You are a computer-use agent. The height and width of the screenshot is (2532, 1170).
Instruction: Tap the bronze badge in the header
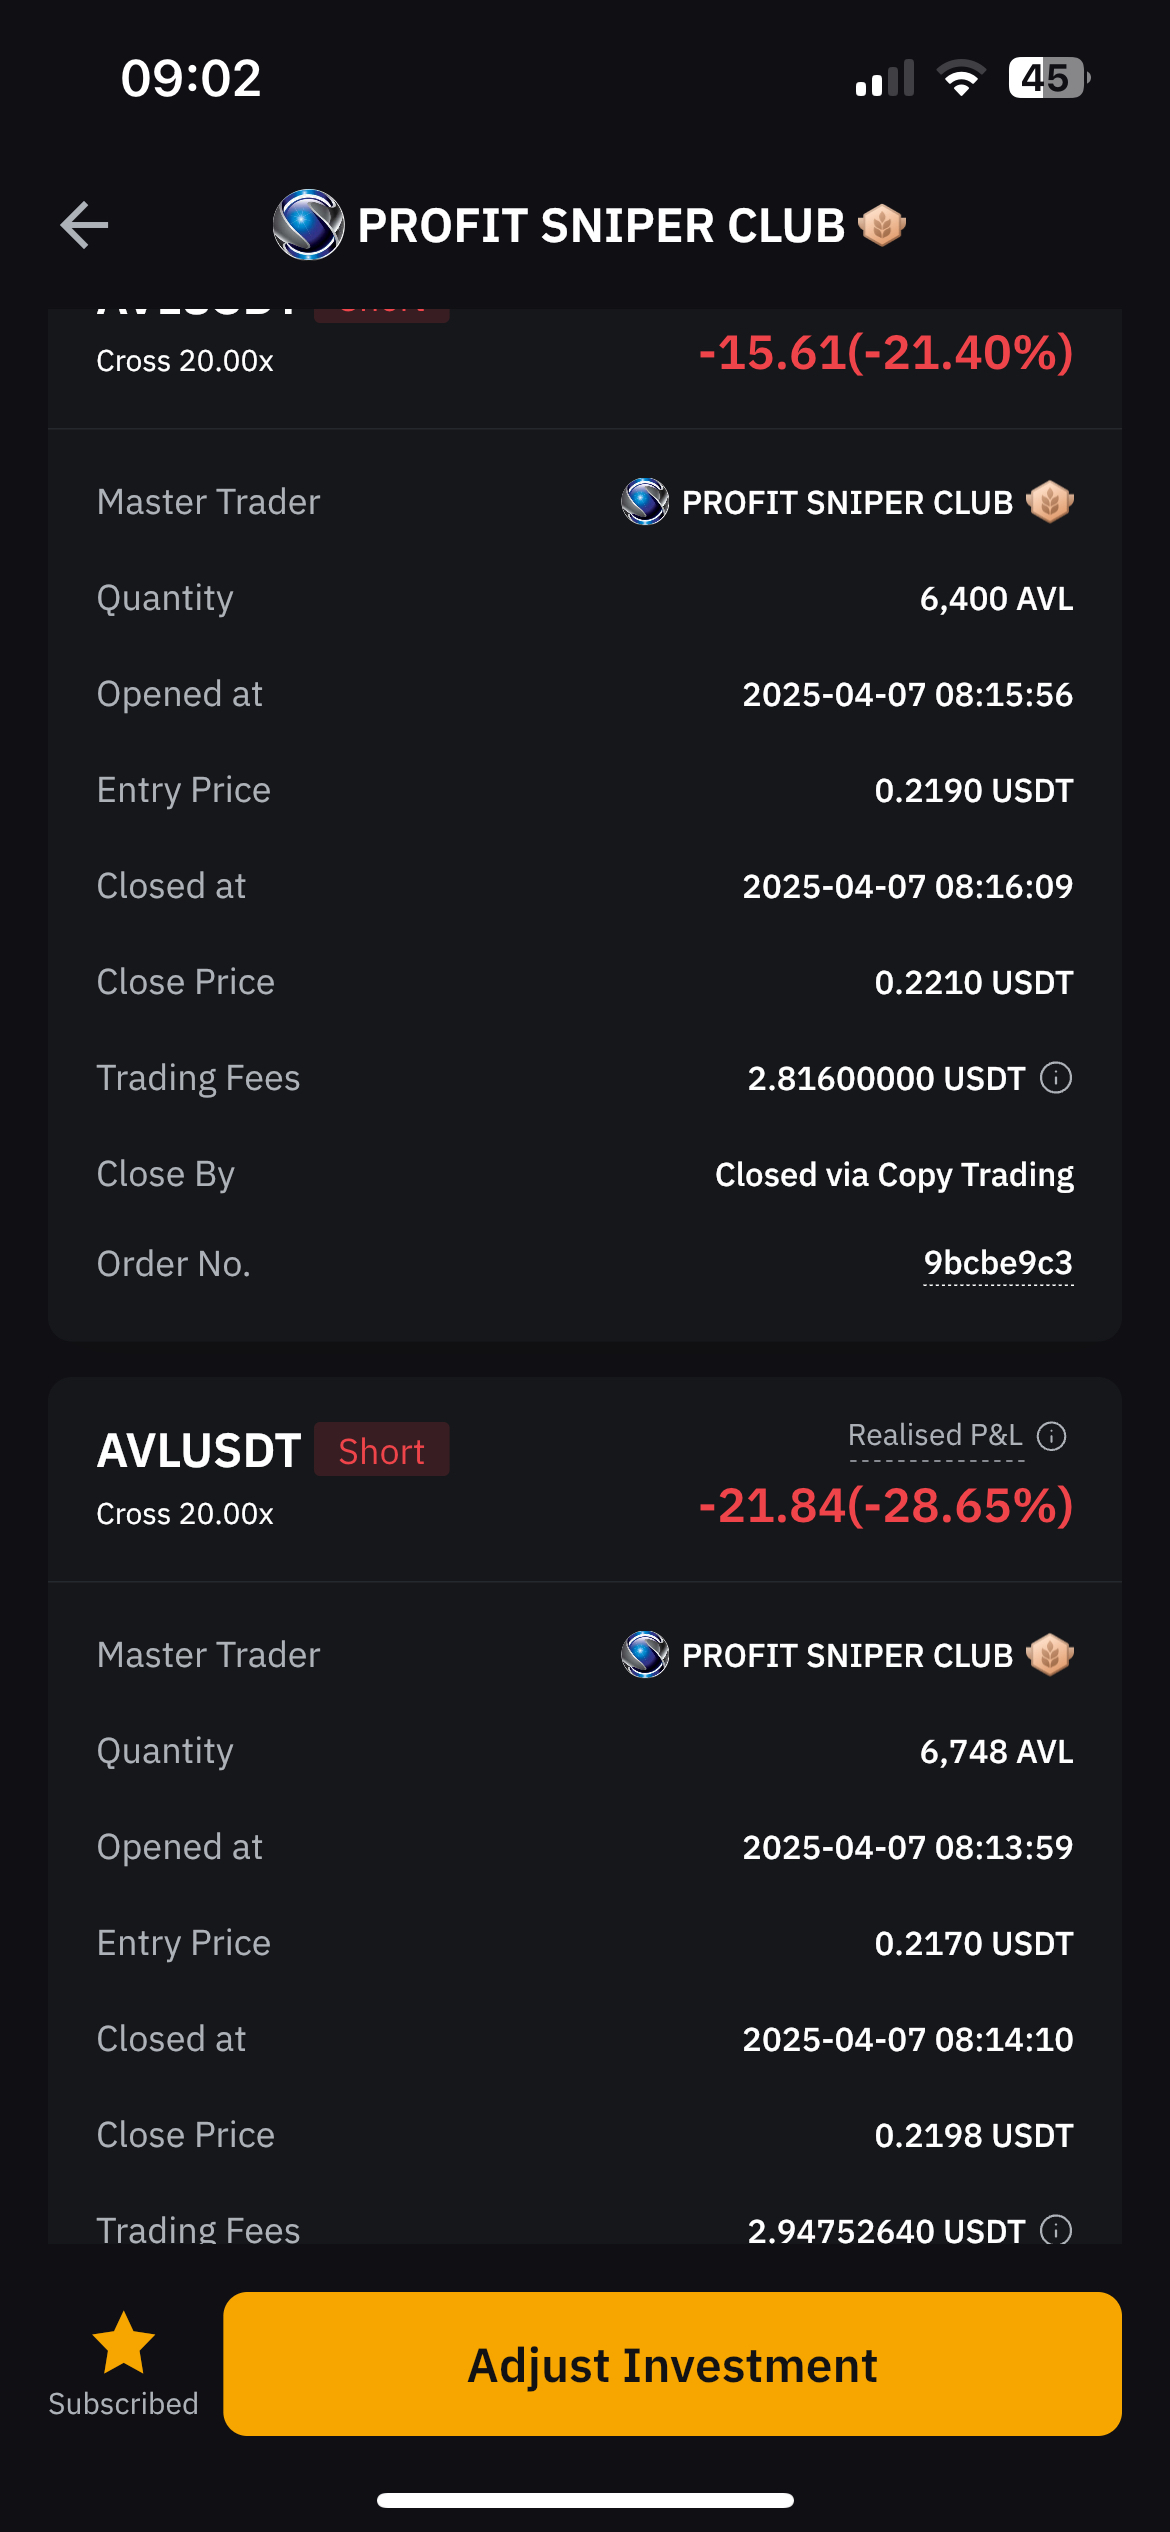click(882, 225)
